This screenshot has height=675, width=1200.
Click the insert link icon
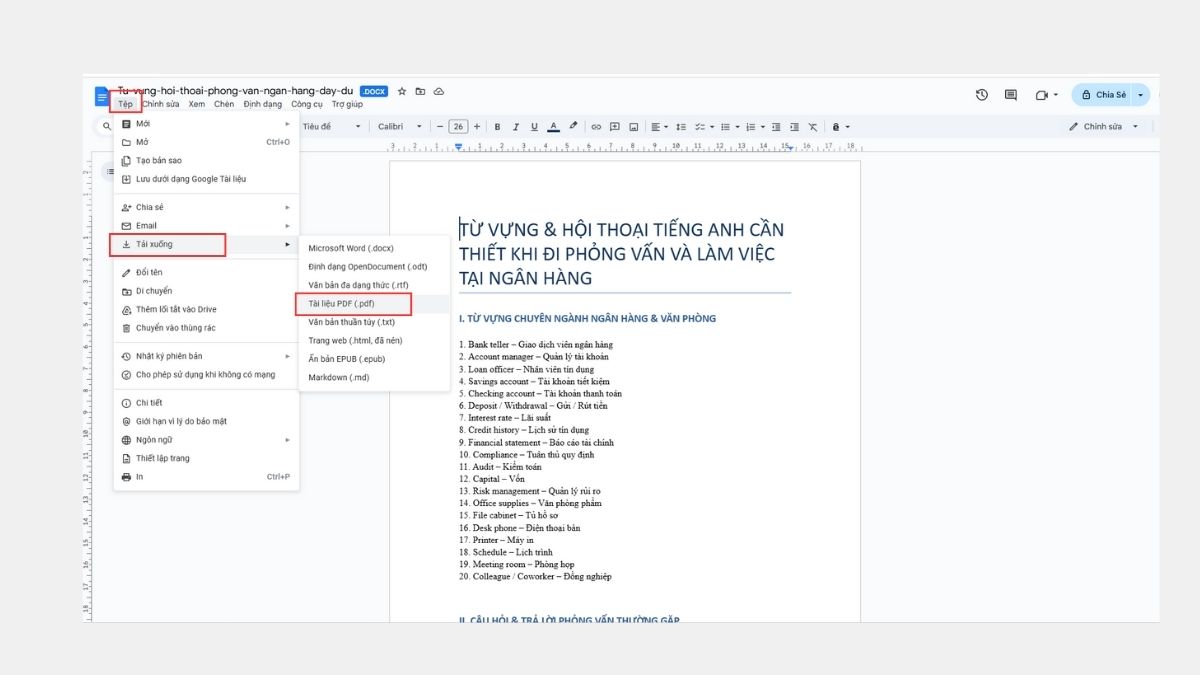596,127
